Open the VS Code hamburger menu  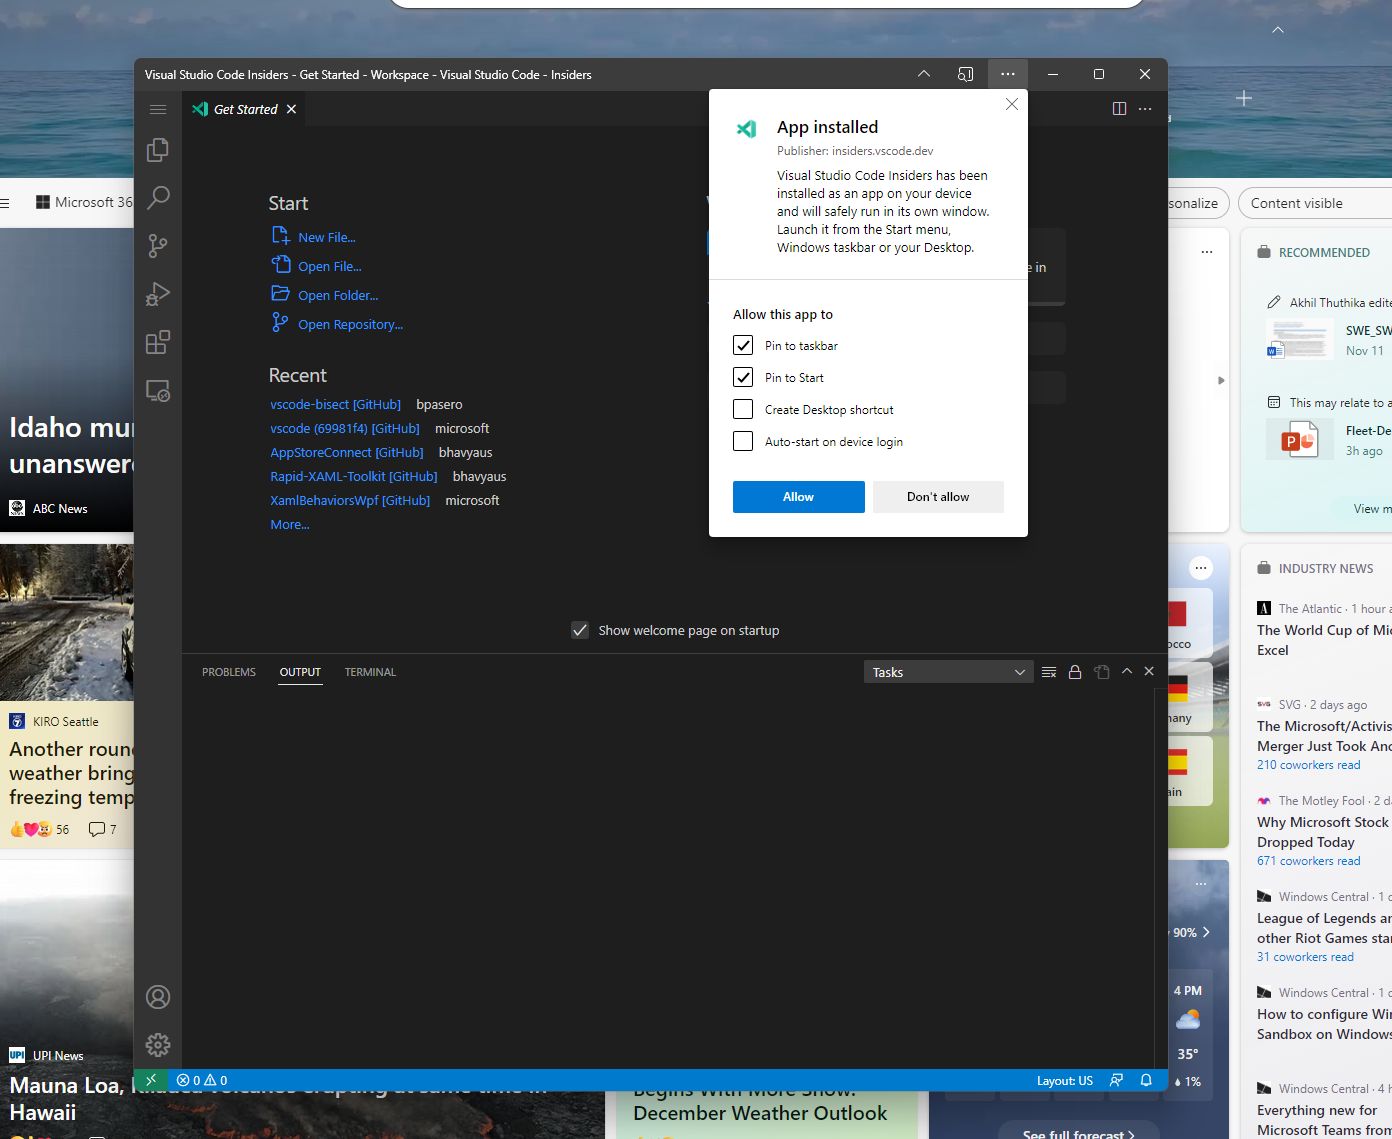point(158,109)
